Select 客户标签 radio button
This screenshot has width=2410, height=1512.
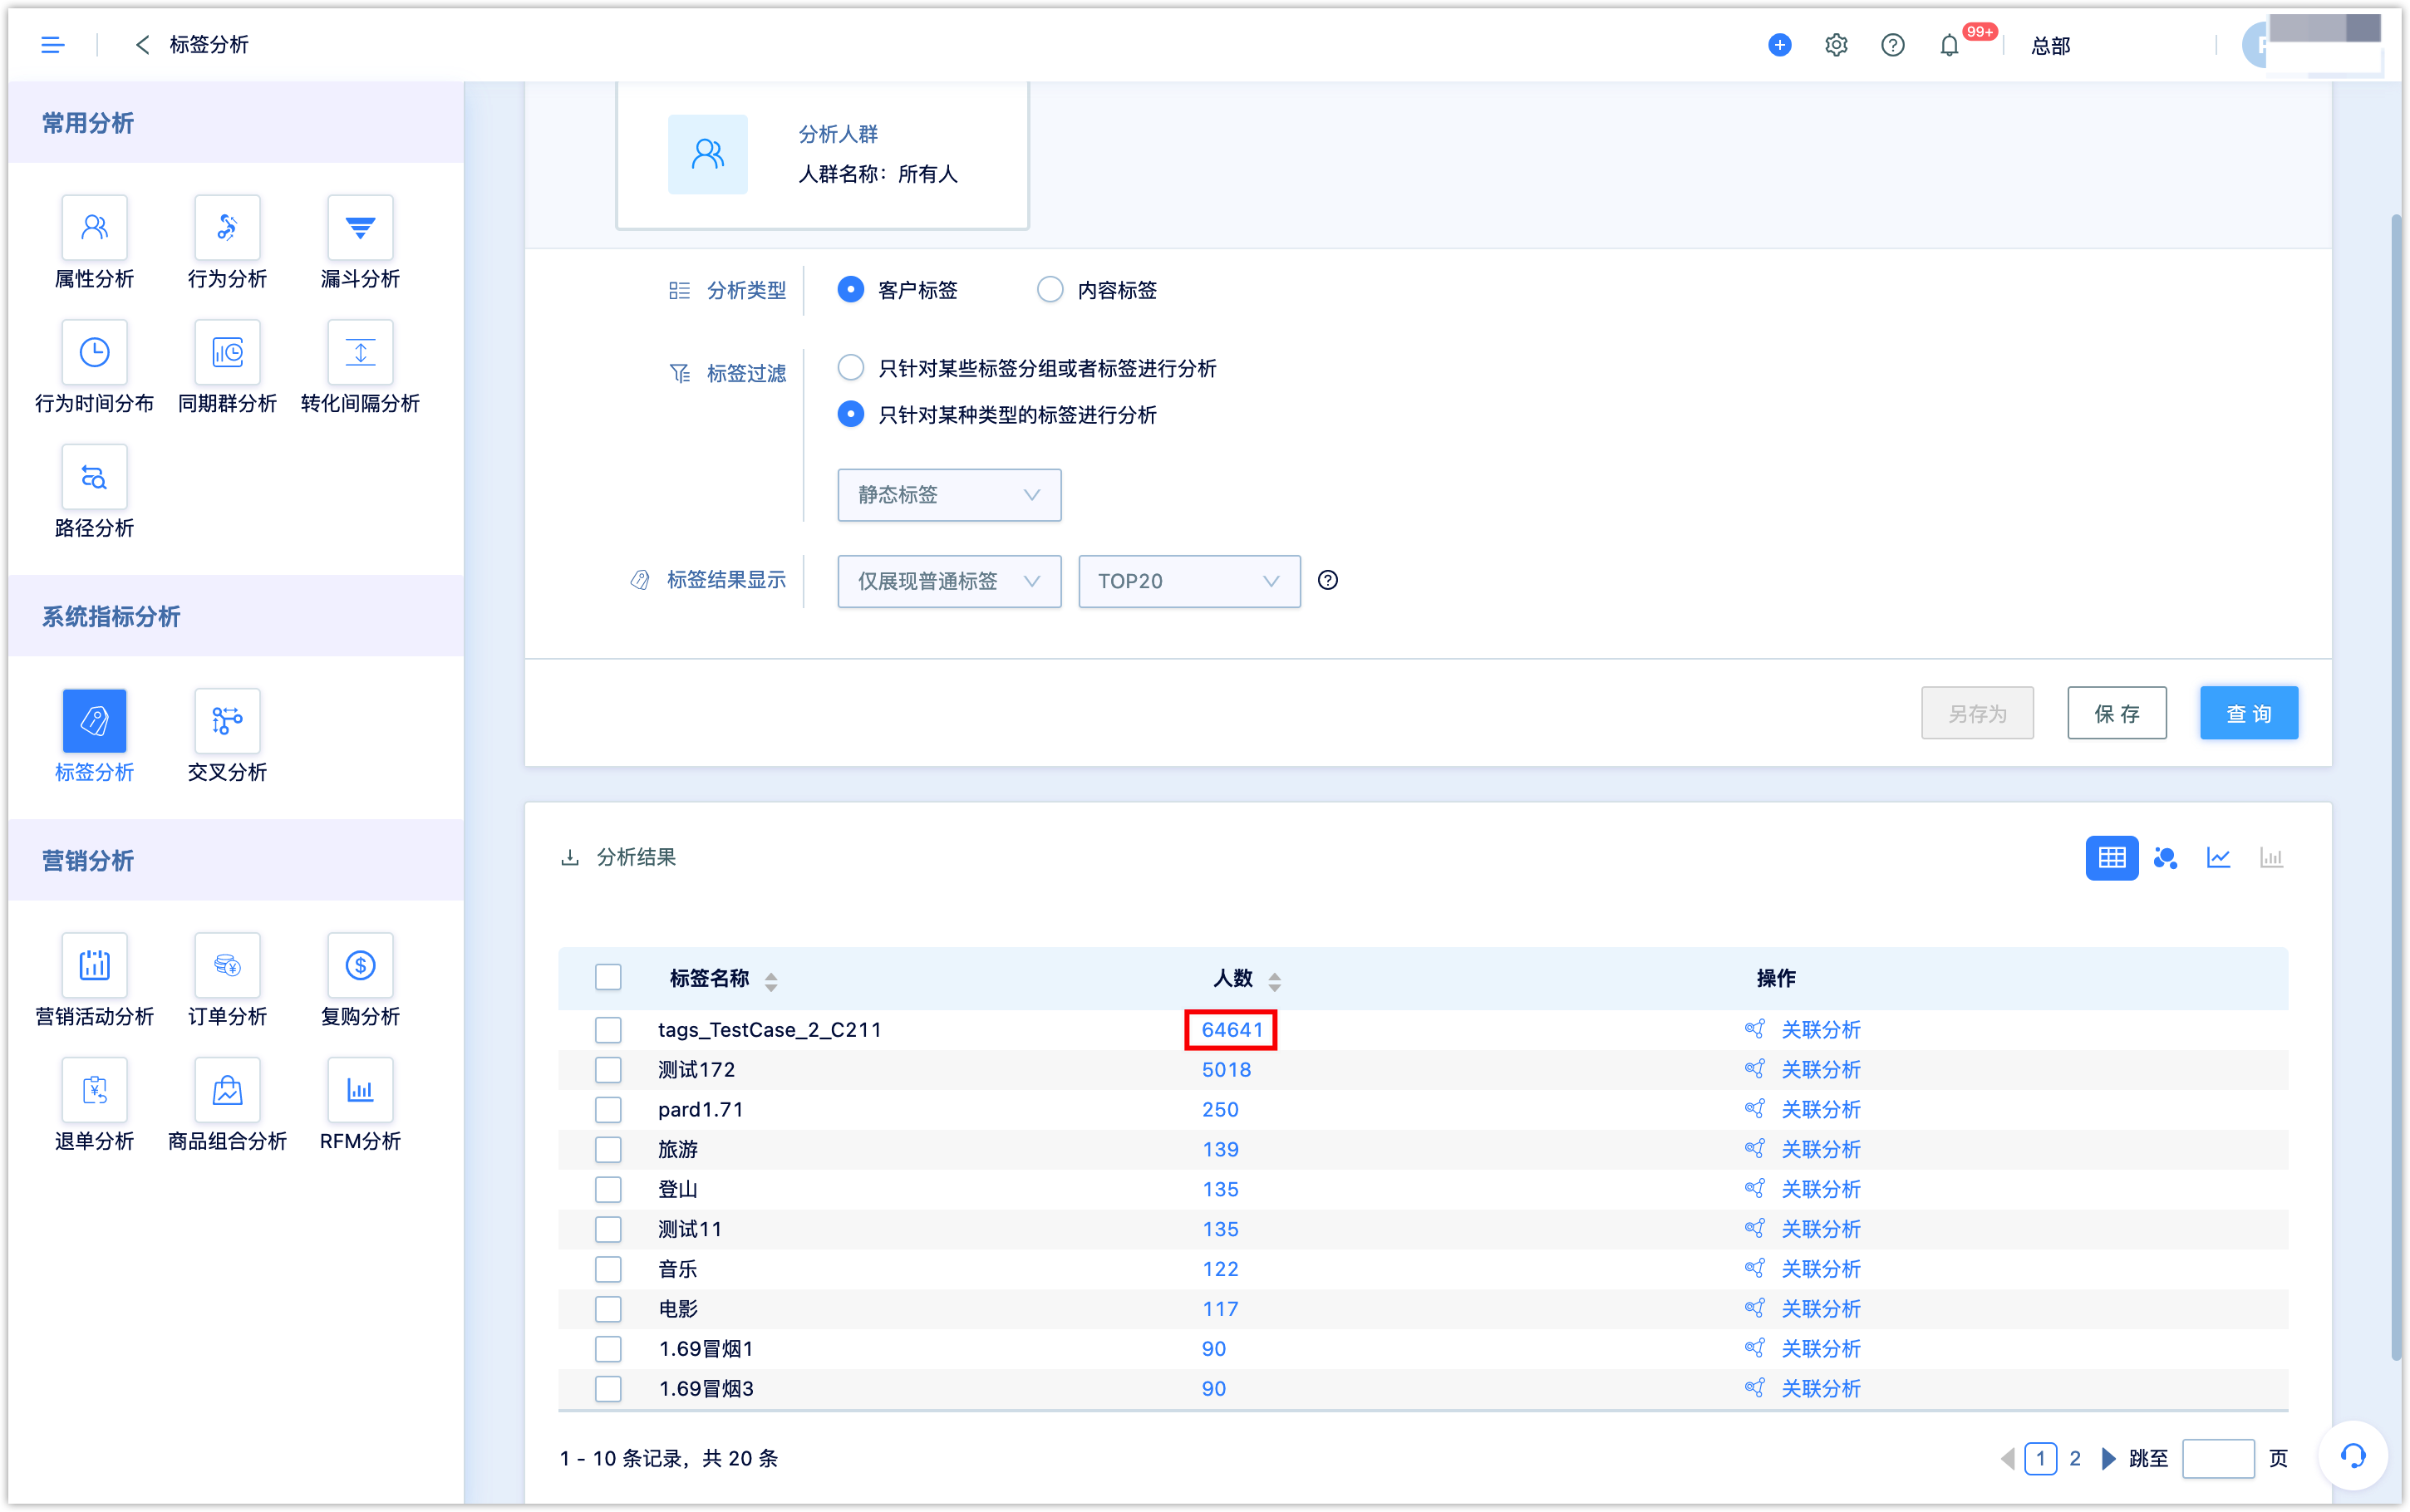point(847,289)
